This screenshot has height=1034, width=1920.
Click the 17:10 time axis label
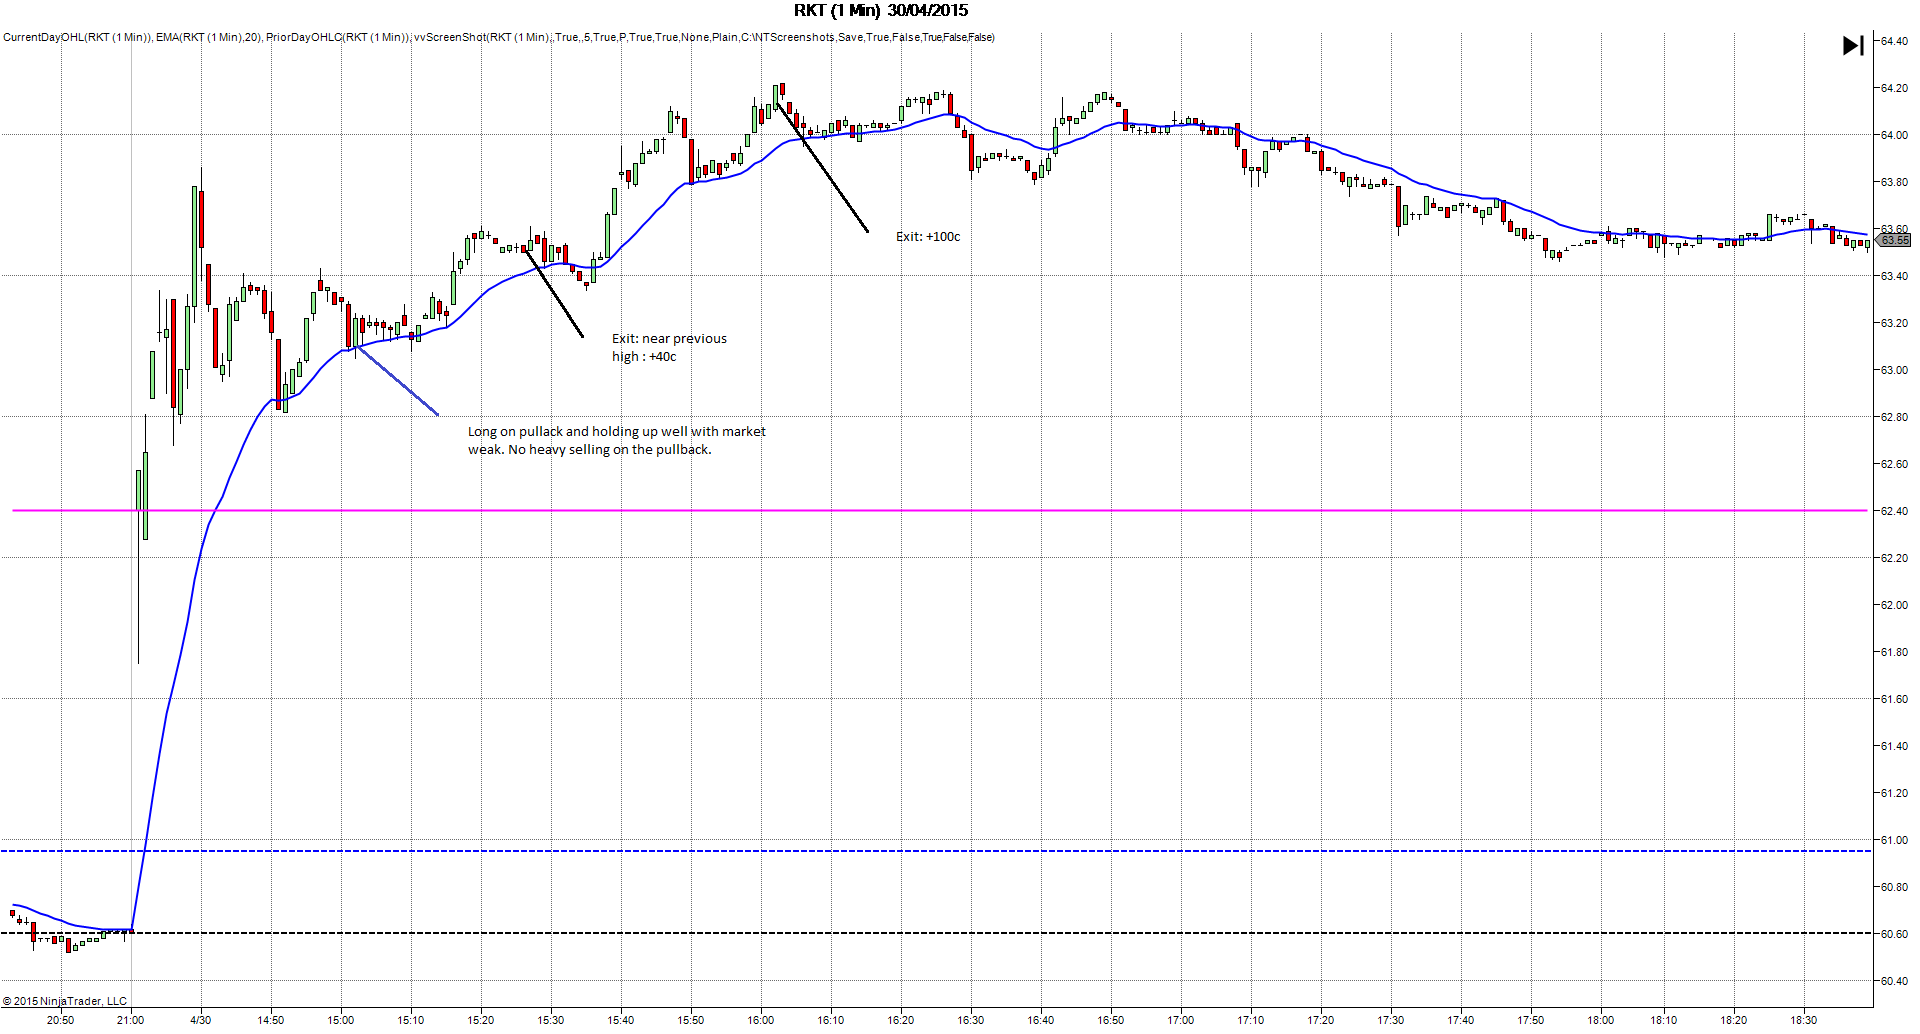point(1250,1020)
